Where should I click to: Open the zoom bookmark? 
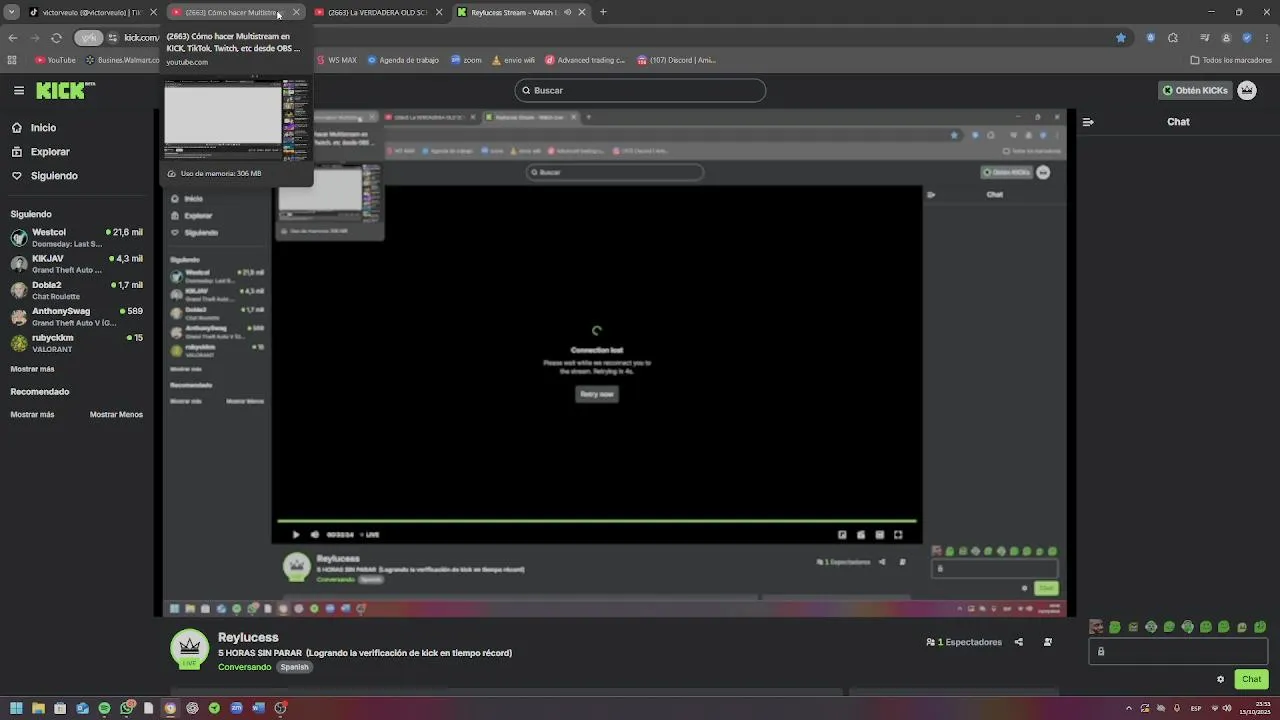click(x=466, y=60)
